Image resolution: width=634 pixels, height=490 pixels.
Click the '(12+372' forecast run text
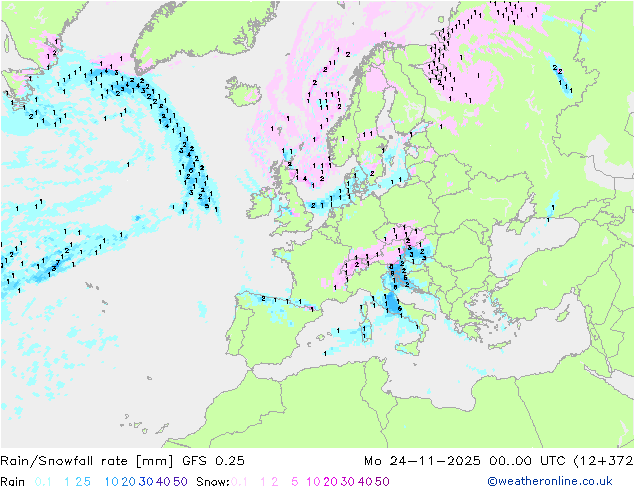pos(603,461)
